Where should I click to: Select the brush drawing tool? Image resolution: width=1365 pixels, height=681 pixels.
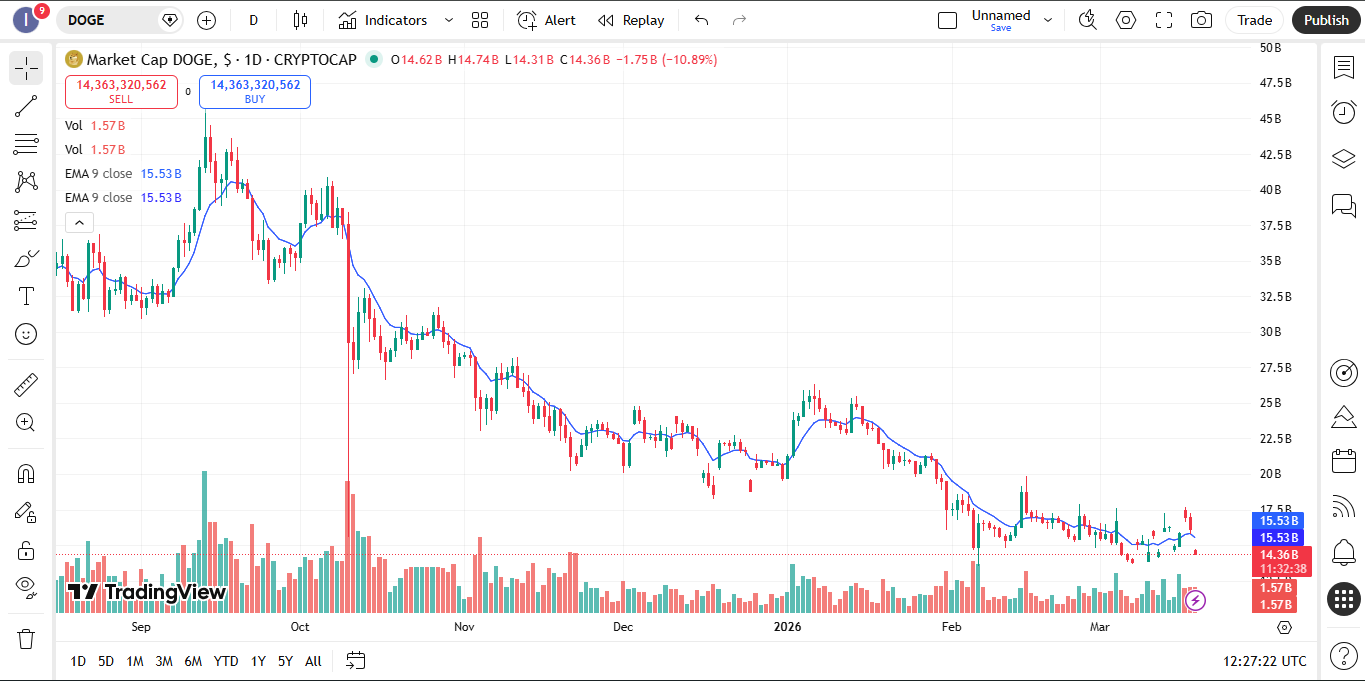click(26, 258)
